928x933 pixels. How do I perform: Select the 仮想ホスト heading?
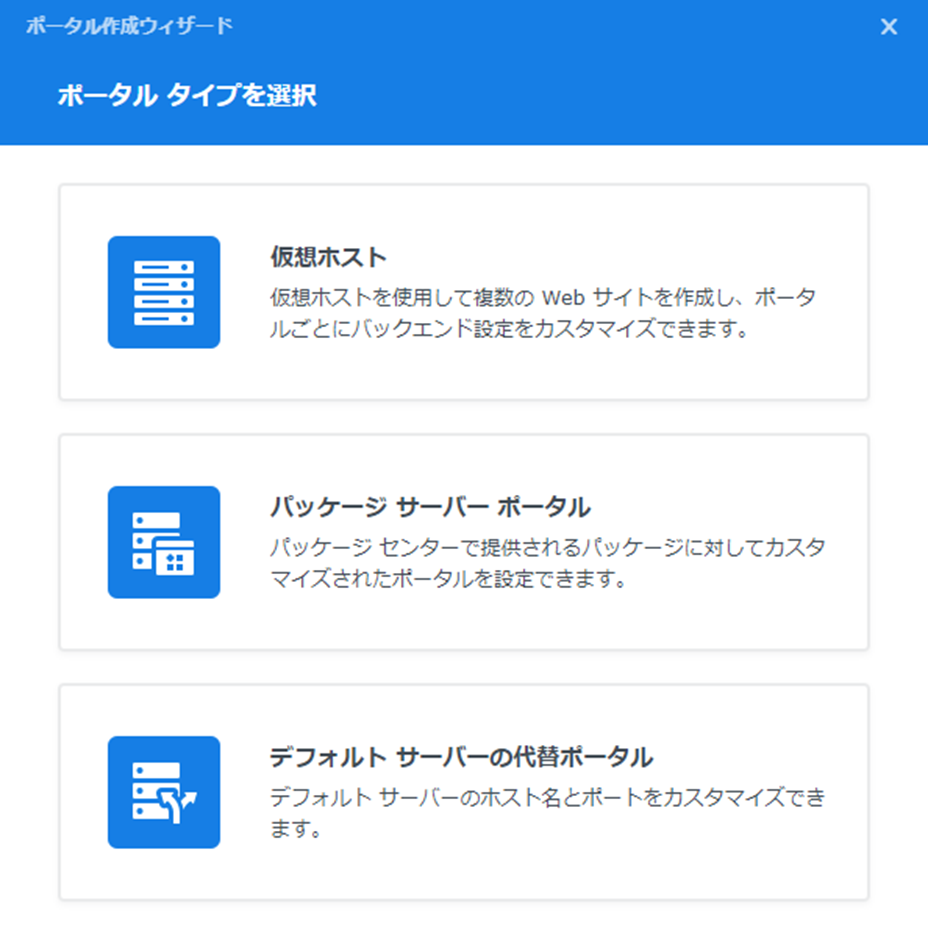point(328,258)
